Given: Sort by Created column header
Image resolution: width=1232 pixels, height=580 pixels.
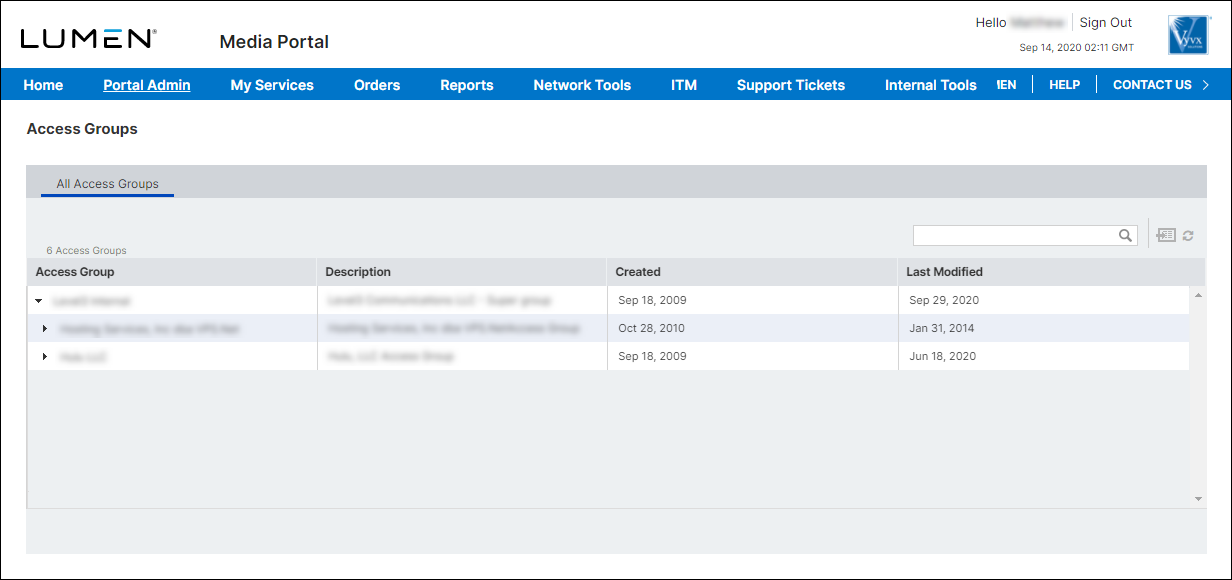Looking at the screenshot, I should [x=752, y=272].
